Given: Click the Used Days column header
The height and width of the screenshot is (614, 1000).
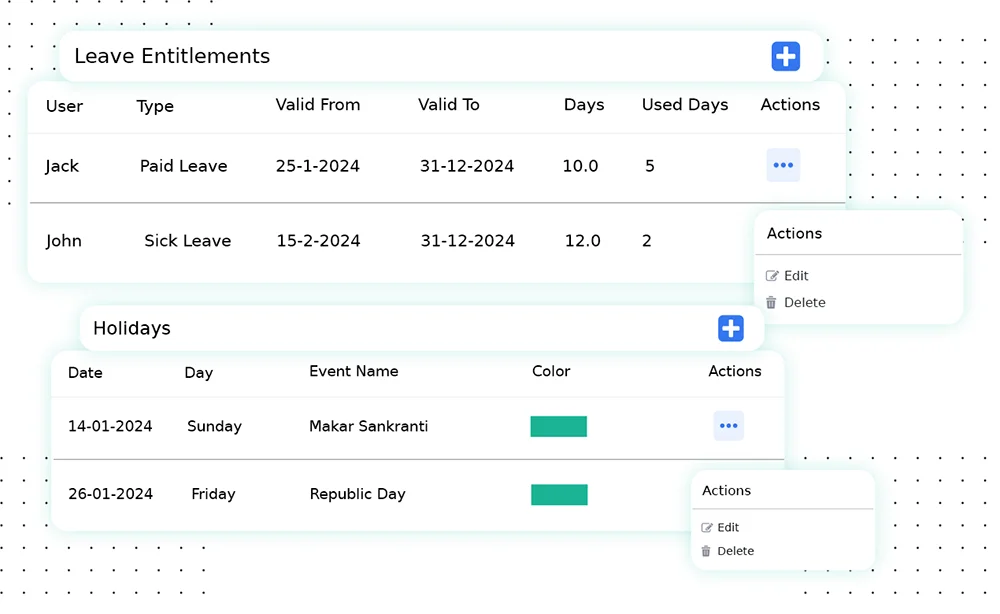Looking at the screenshot, I should [x=684, y=105].
